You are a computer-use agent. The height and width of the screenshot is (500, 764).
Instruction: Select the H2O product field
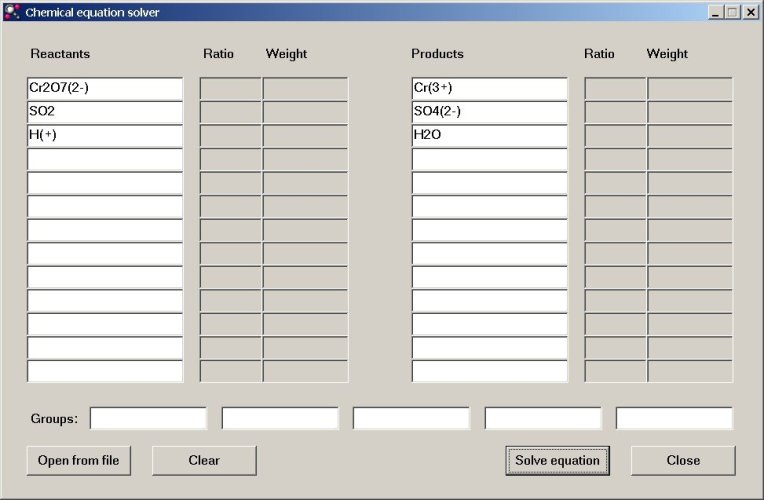(490, 135)
